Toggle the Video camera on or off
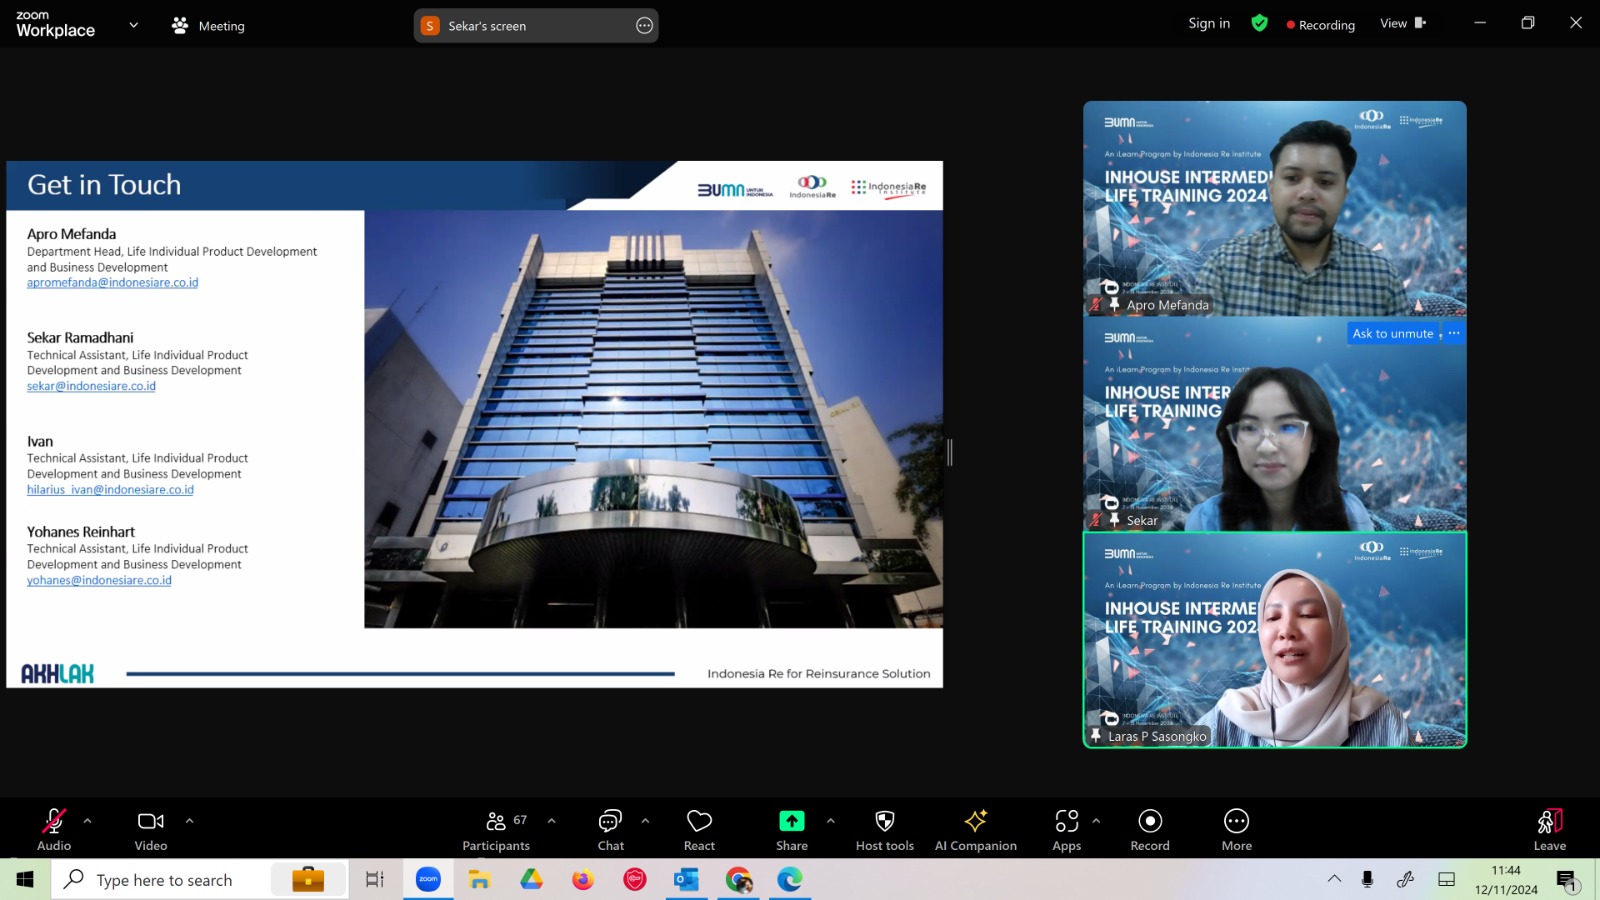Viewport: 1600px width, 900px height. click(151, 830)
